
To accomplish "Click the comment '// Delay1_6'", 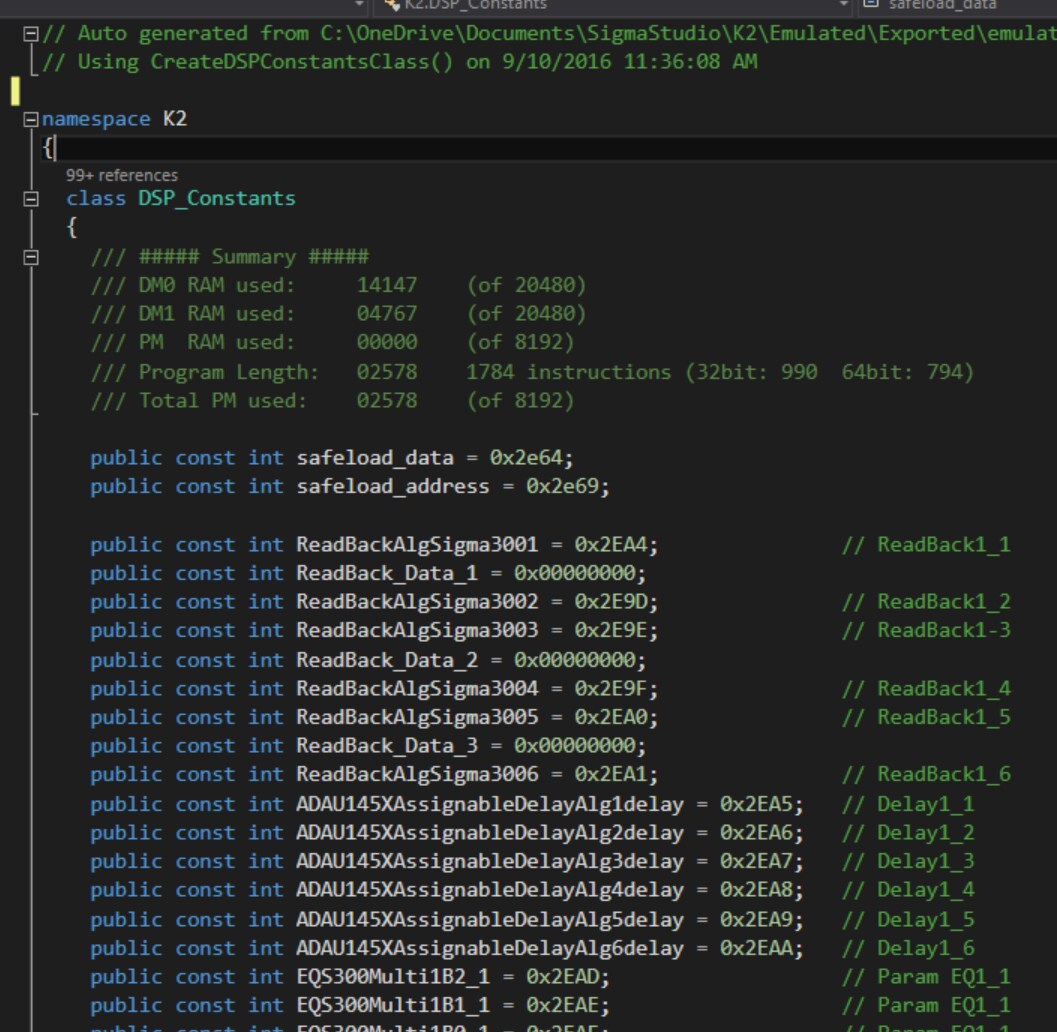I will tap(908, 948).
